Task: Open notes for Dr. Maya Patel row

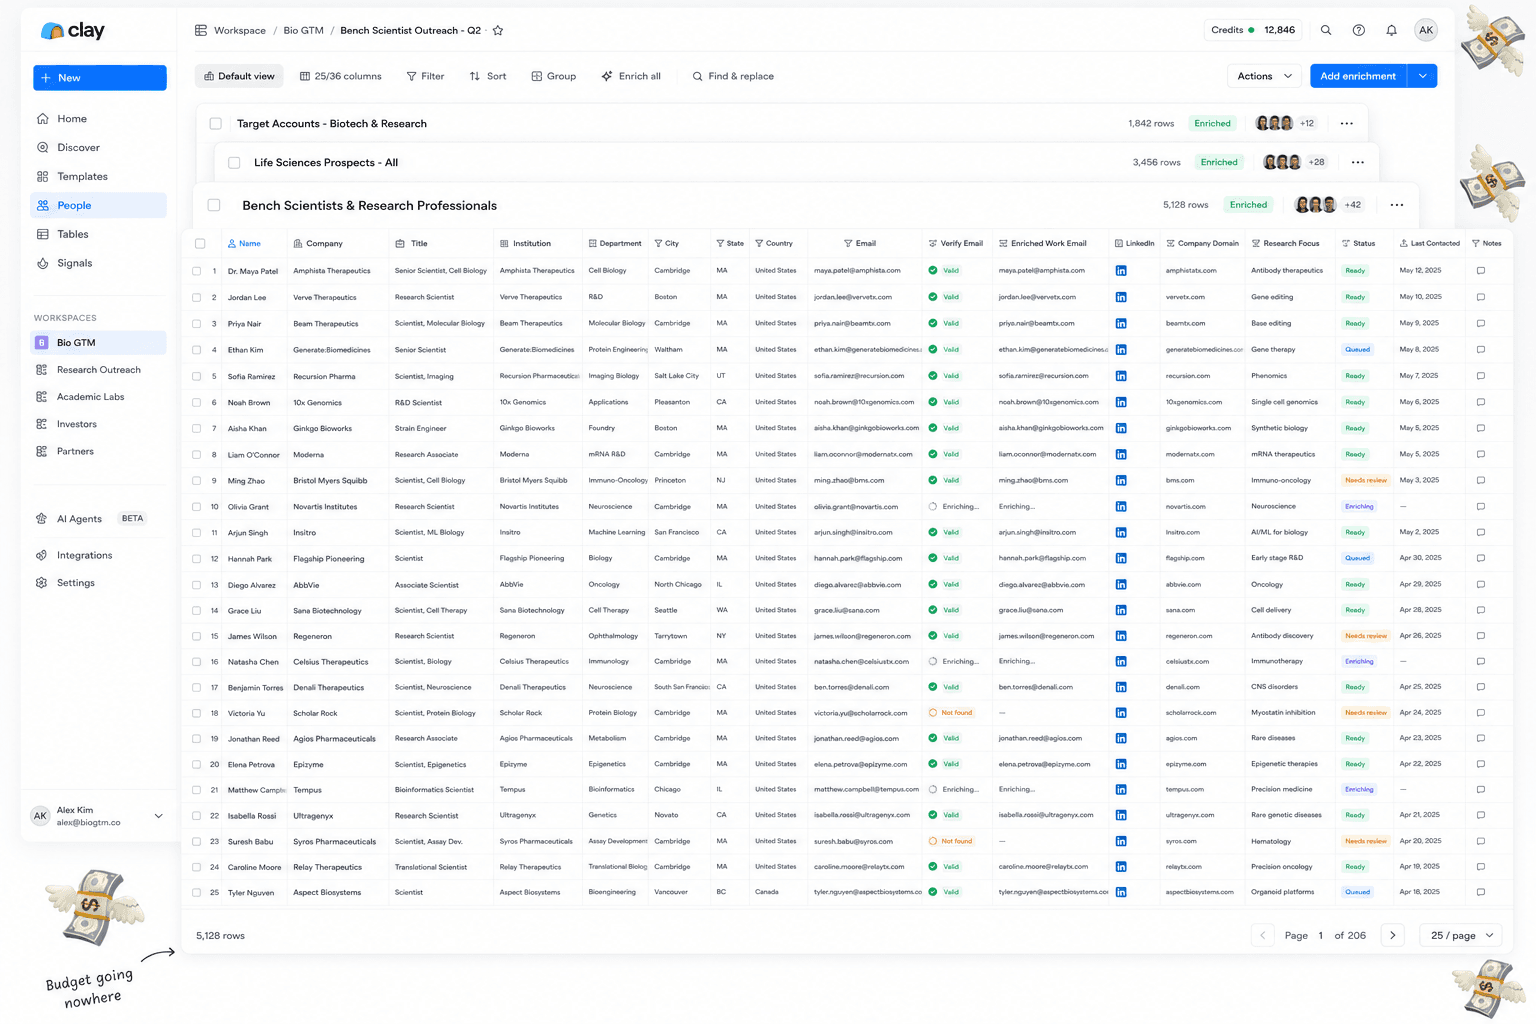Action: click(x=1481, y=271)
